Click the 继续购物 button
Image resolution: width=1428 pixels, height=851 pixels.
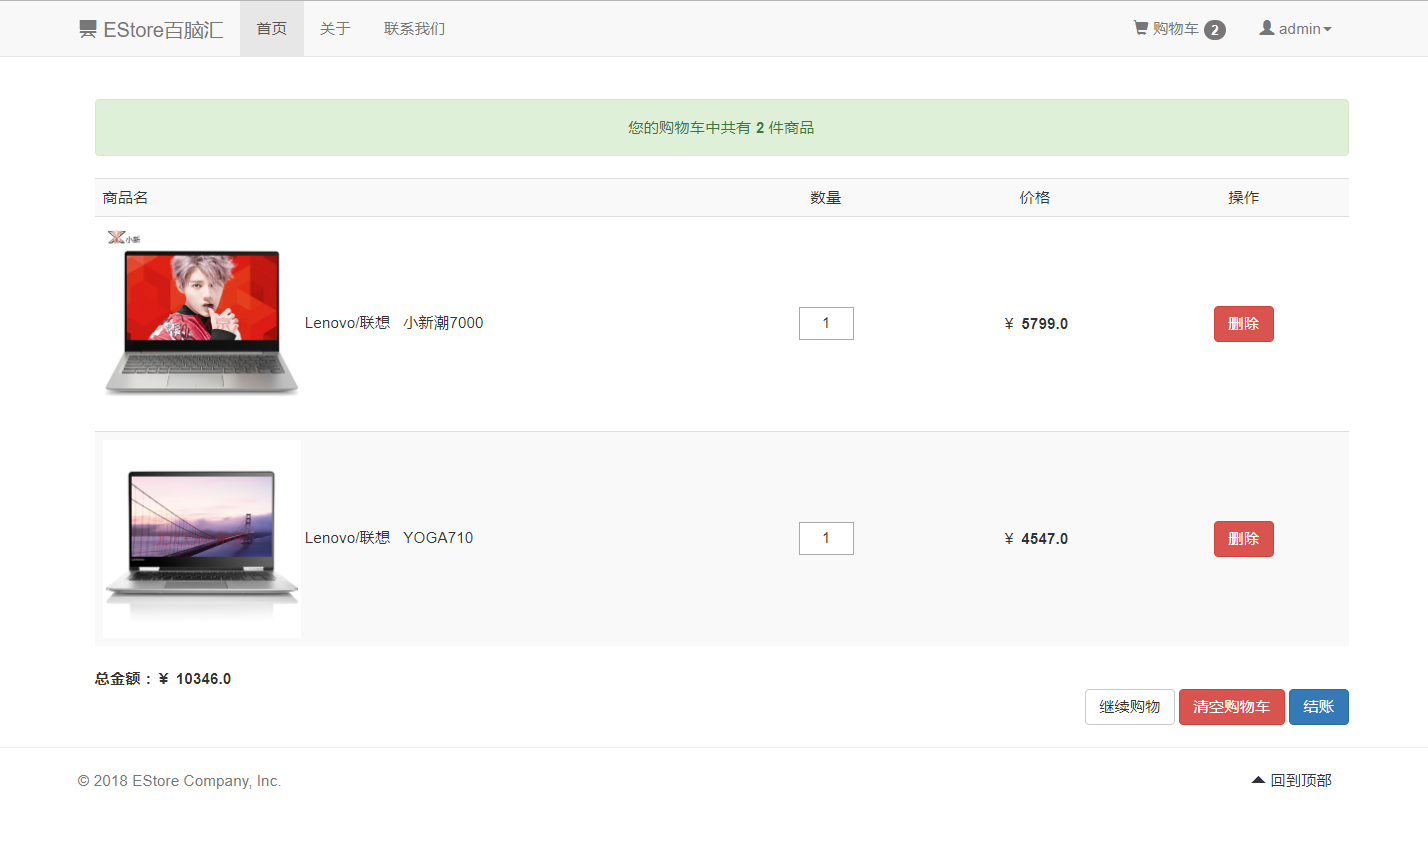(1130, 707)
